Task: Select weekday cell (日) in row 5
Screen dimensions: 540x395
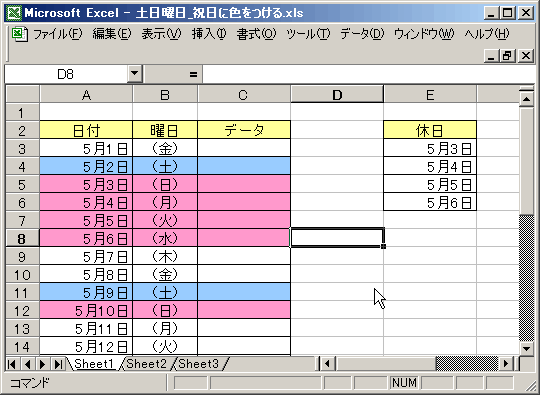Action: (x=165, y=185)
